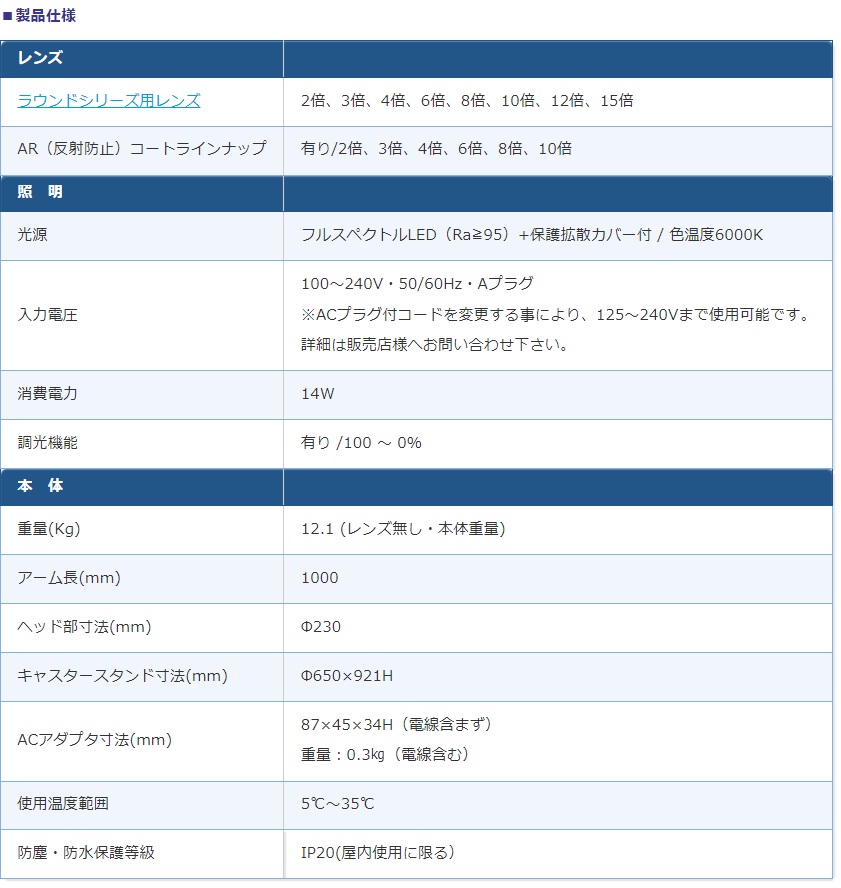
Task: Click the 製品仕様 heading
Action: point(45,15)
